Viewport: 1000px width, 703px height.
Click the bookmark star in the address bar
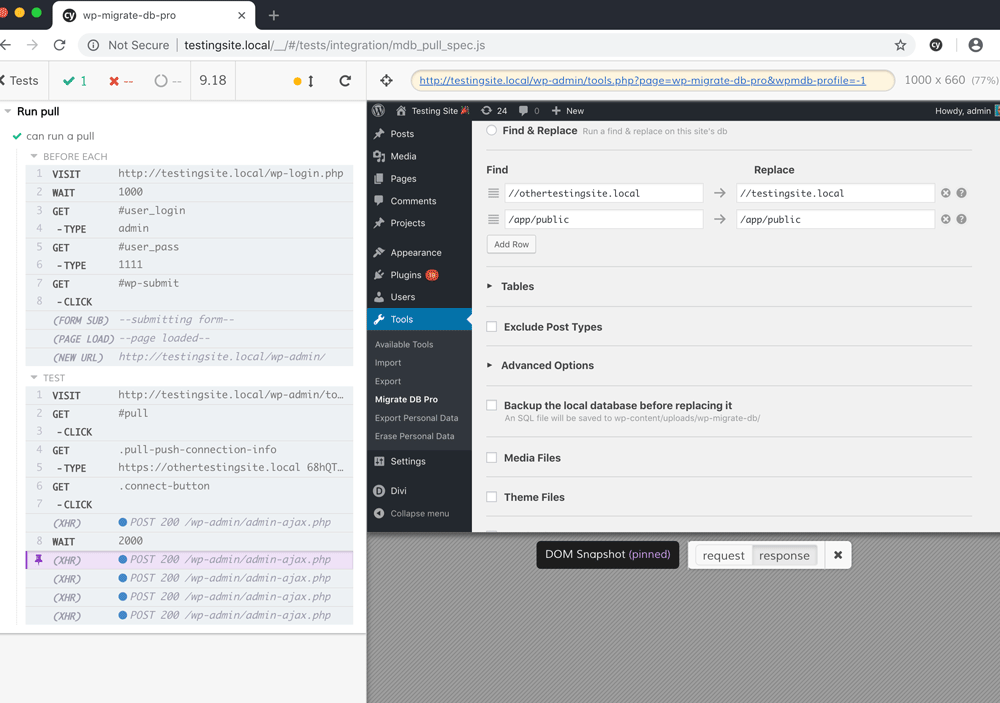pyautogui.click(x=899, y=45)
